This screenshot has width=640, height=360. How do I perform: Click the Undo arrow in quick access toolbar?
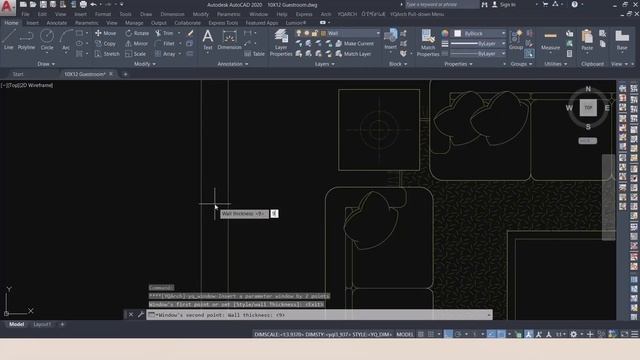pos(93,4)
